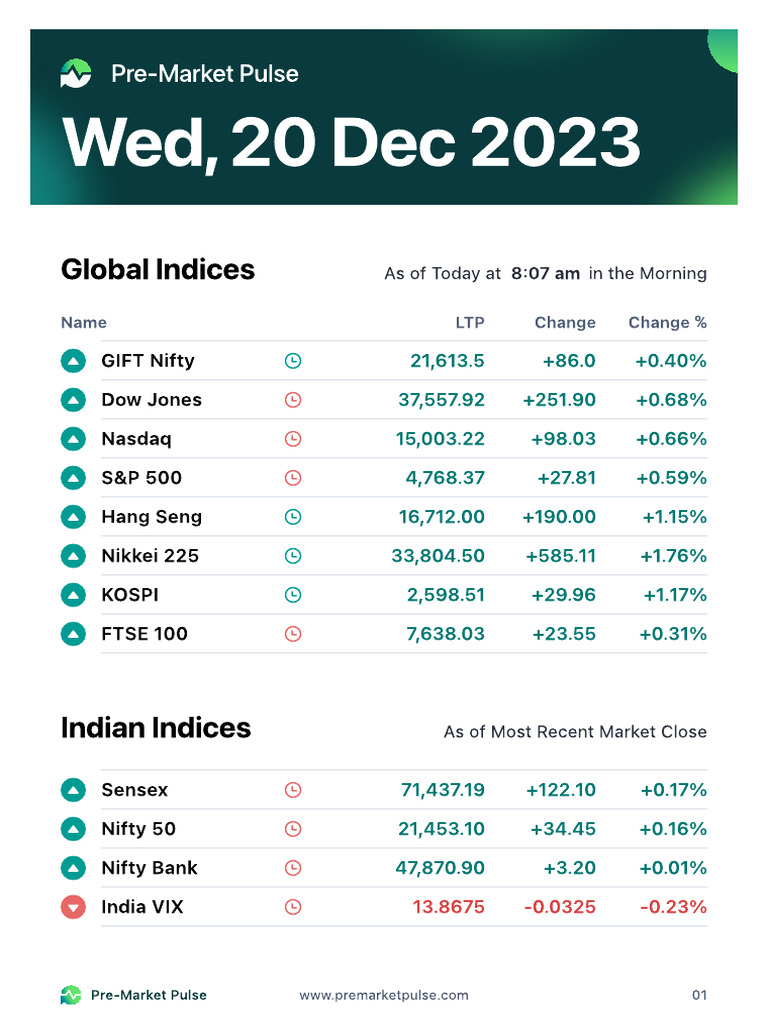Click the red down arrow beside India VIX
The width and height of the screenshot is (768, 1024).
pyautogui.click(x=73, y=908)
